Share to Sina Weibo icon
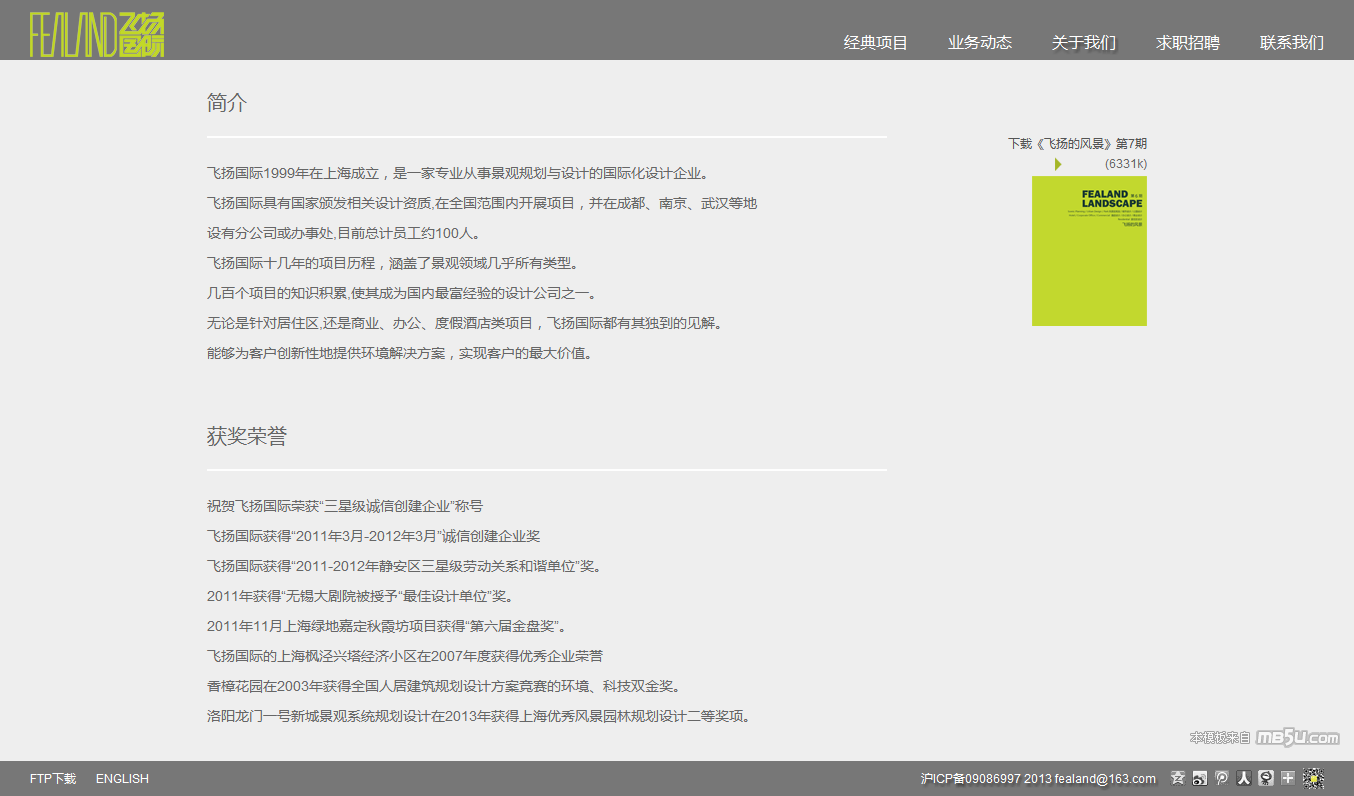Viewport: 1354px width, 796px height. point(1200,778)
